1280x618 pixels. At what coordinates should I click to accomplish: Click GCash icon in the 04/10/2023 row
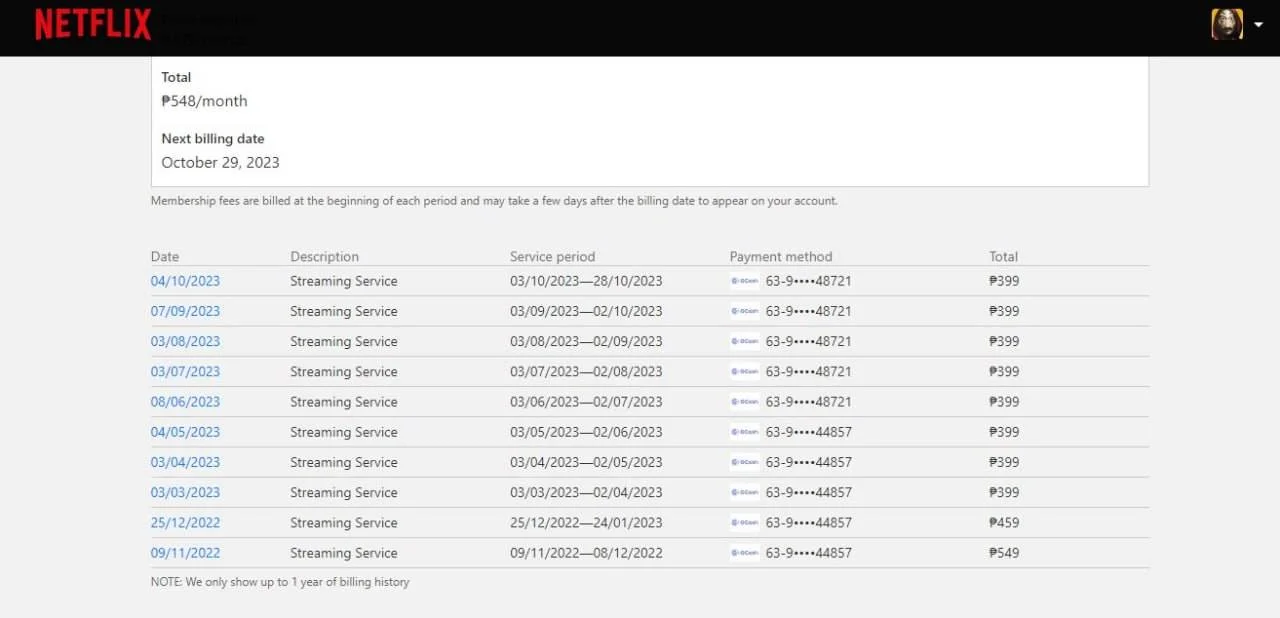[745, 281]
